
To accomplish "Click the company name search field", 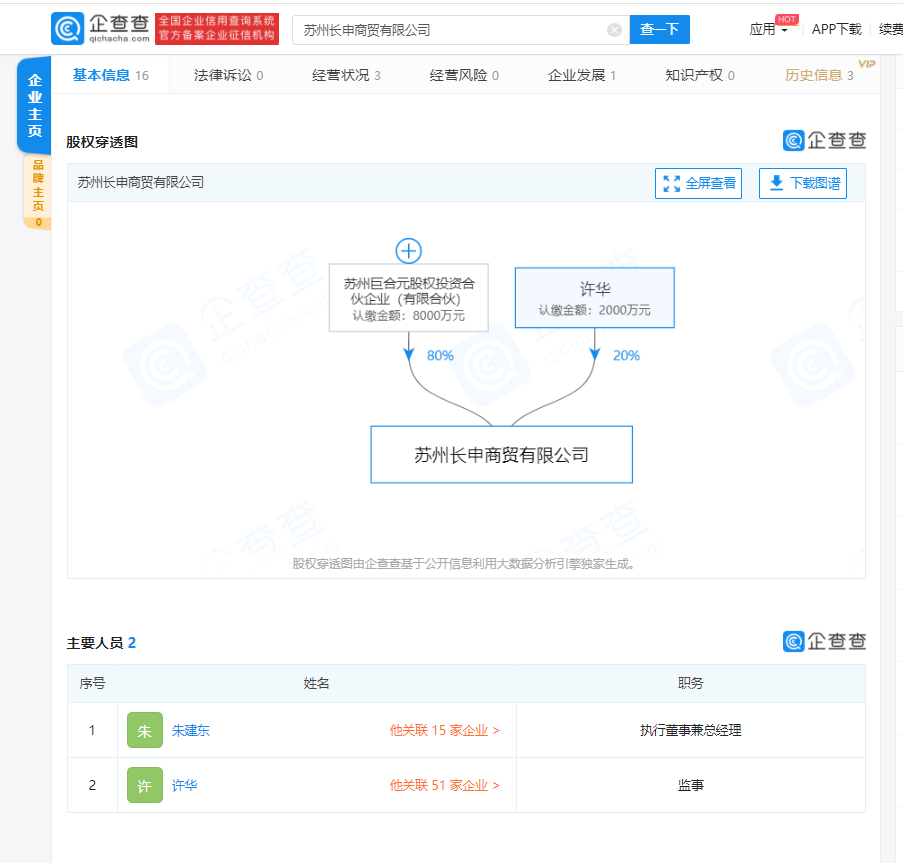I will pos(450,30).
